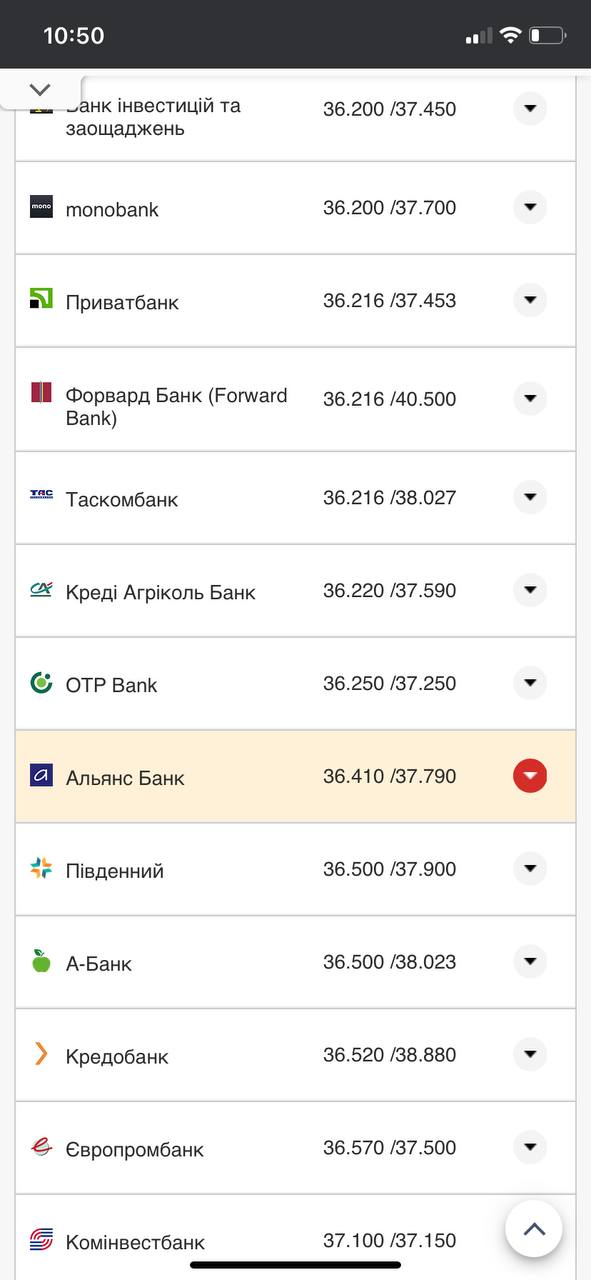This screenshot has height=1280, width=591.
Task: Click the Кредобанк orange arrow logo
Action: pos(40,1054)
